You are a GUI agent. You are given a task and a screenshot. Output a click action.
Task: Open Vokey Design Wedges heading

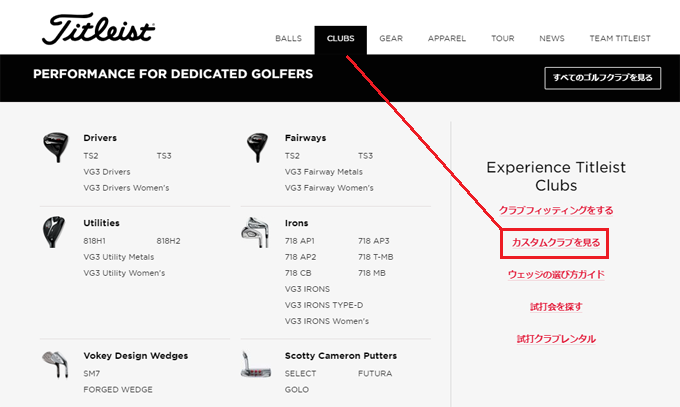(136, 356)
